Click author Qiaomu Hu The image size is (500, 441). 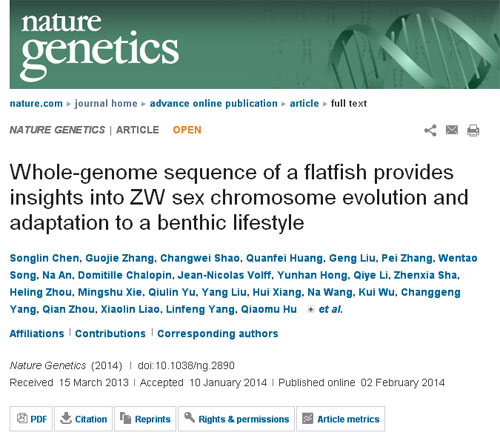pos(269,309)
